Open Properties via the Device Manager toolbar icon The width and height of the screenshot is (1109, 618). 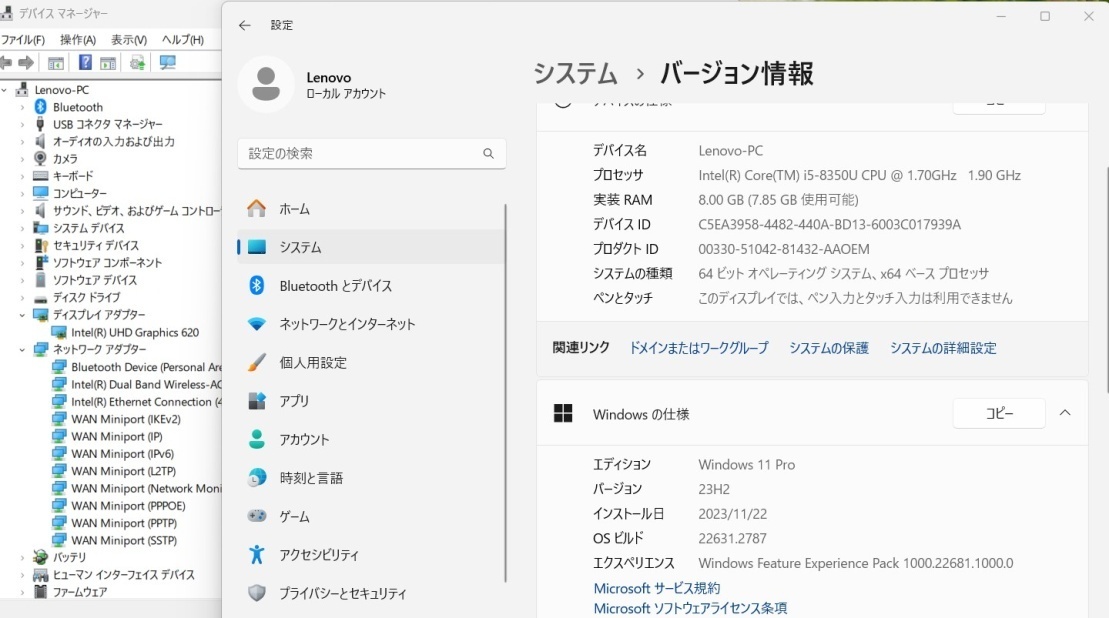pyautogui.click(x=108, y=62)
